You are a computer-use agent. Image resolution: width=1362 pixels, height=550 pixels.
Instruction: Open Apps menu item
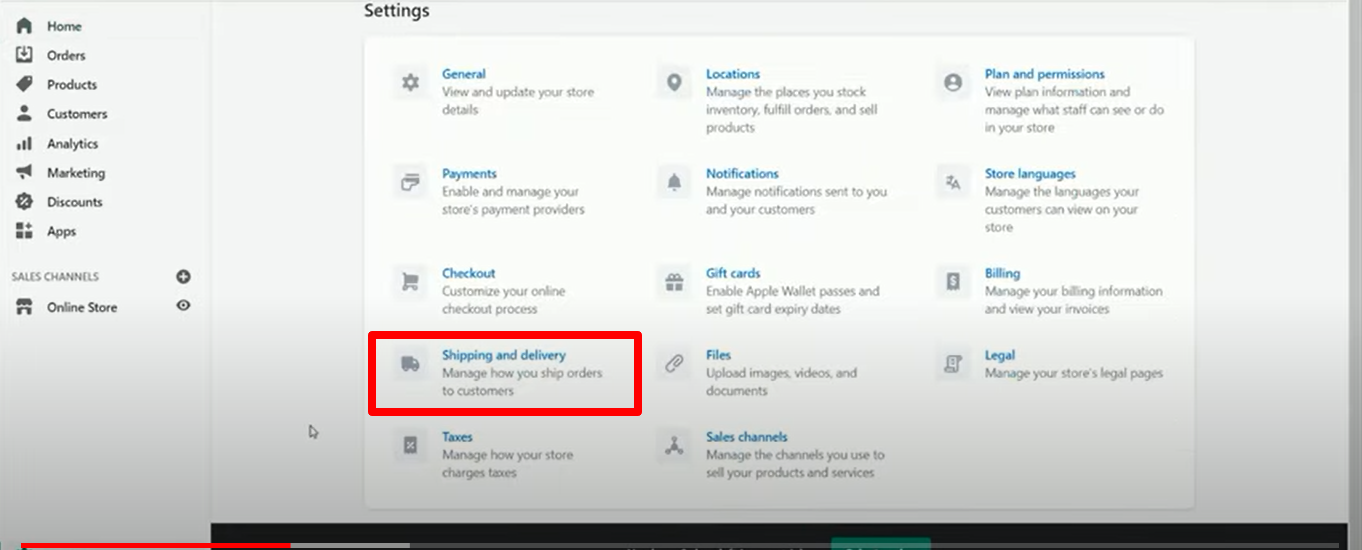point(61,231)
